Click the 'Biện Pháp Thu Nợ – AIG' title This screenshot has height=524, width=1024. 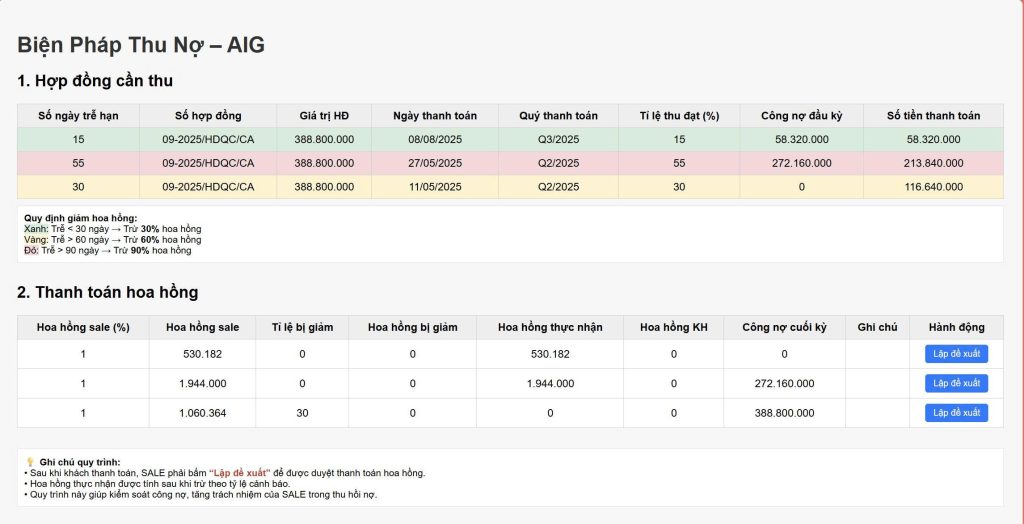click(141, 45)
